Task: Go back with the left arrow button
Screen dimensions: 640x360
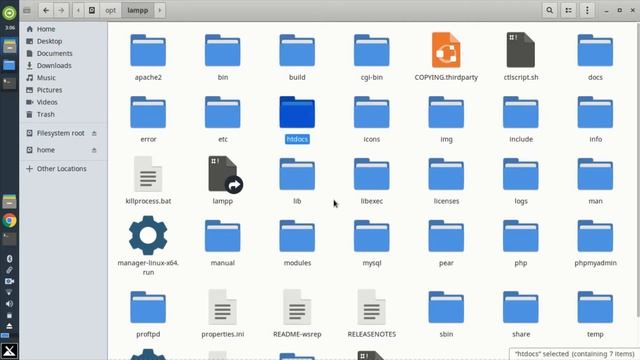Action: 46,10
